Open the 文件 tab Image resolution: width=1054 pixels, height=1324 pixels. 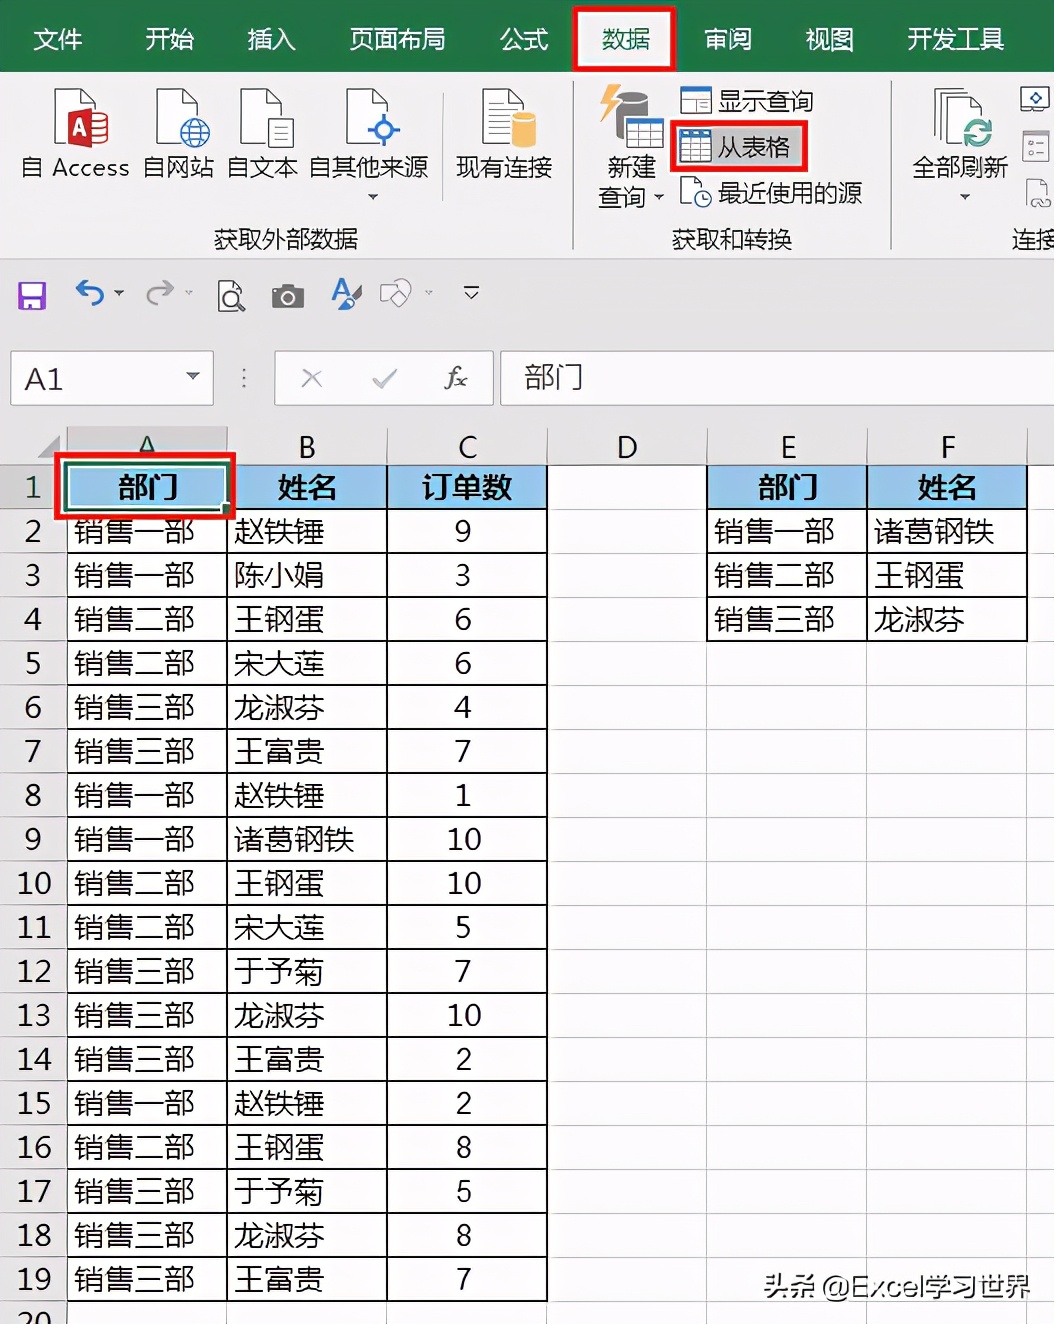click(x=58, y=38)
